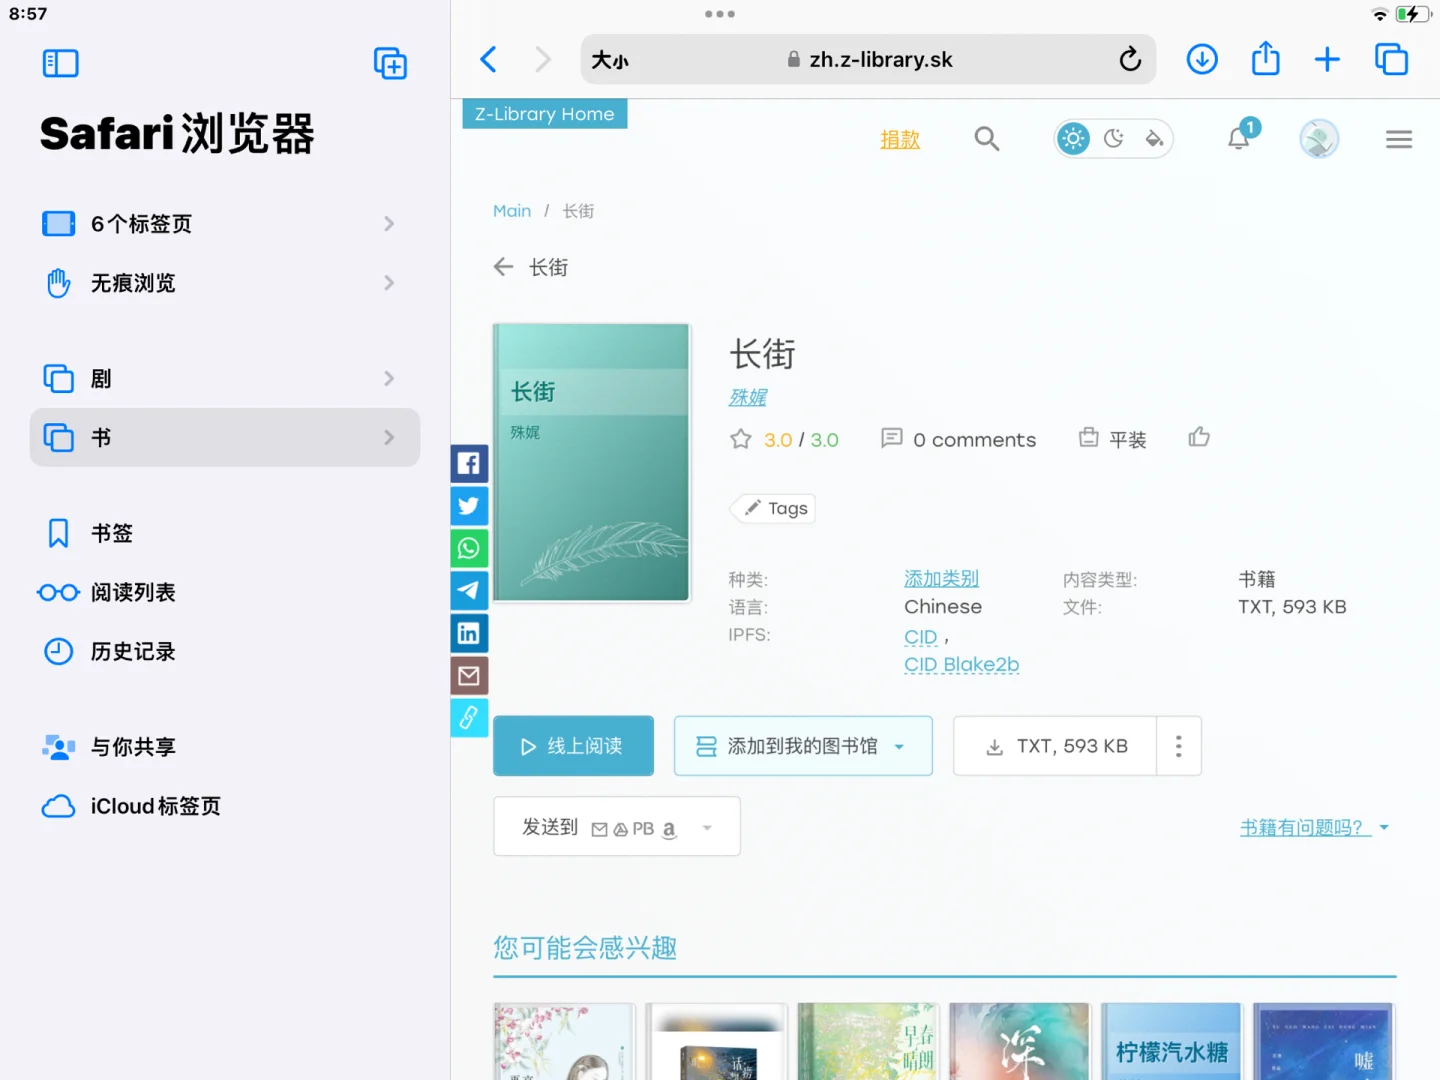Share the book by email

469,675
